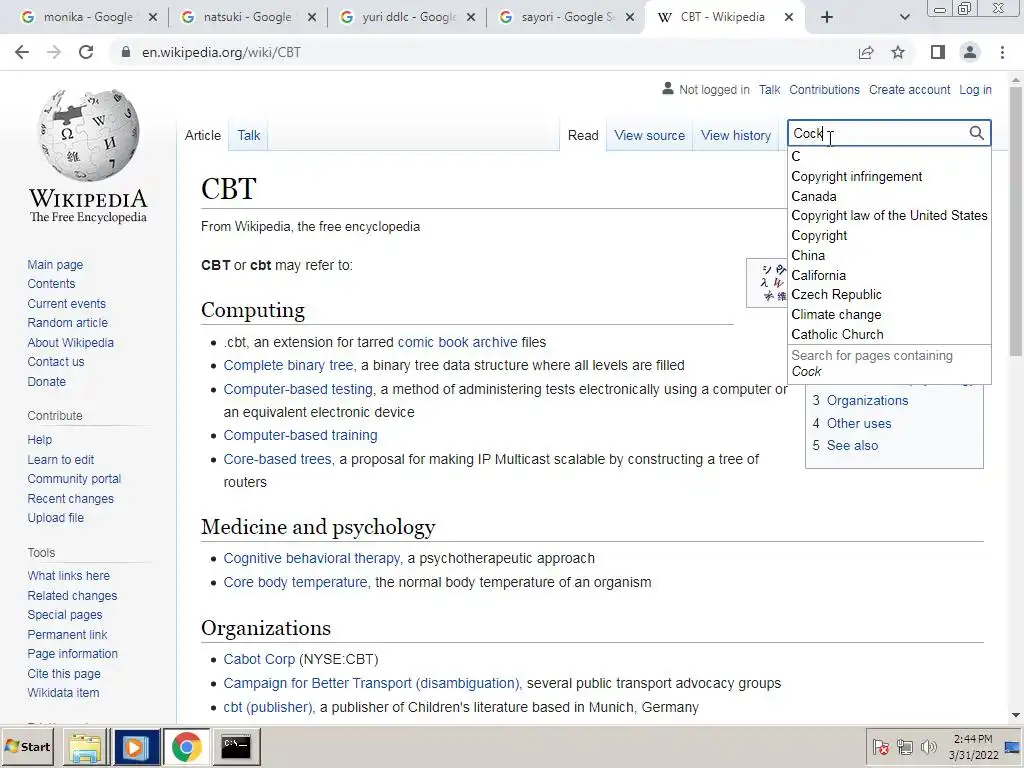Choose the Catholic Church suggestion
This screenshot has width=1024, height=768.
coord(889,334)
